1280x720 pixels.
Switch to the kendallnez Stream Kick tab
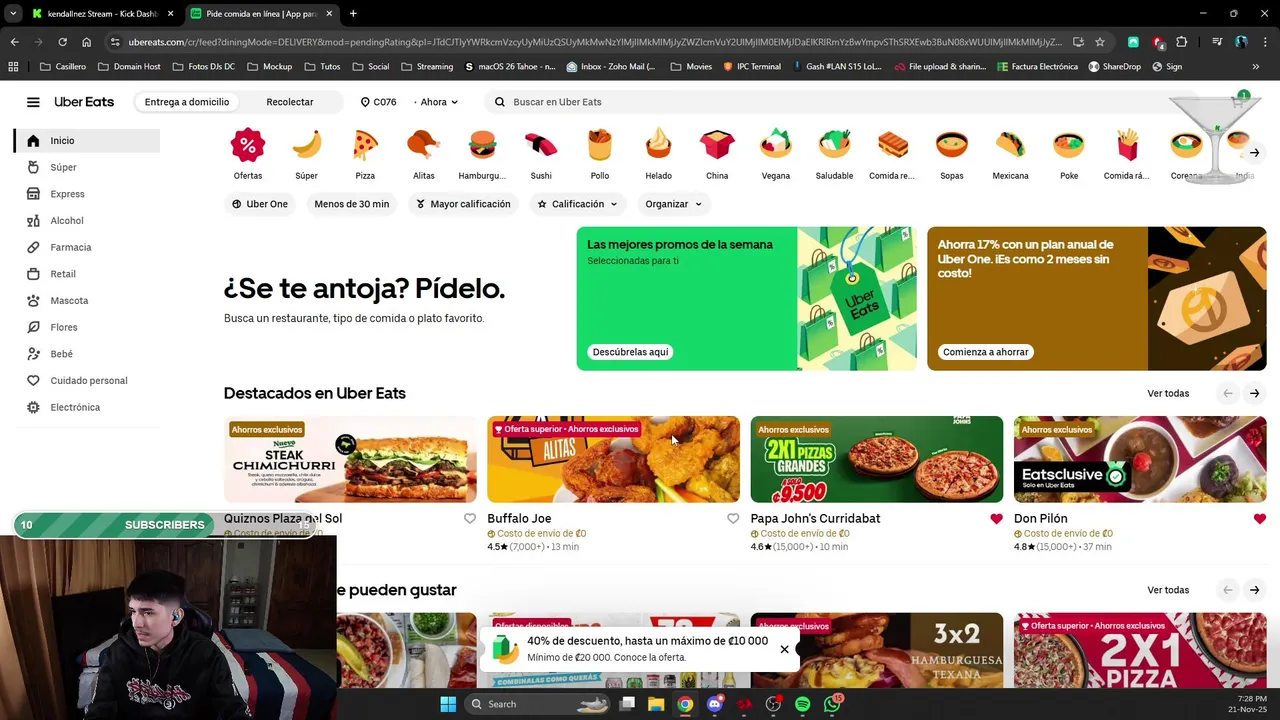point(100,13)
